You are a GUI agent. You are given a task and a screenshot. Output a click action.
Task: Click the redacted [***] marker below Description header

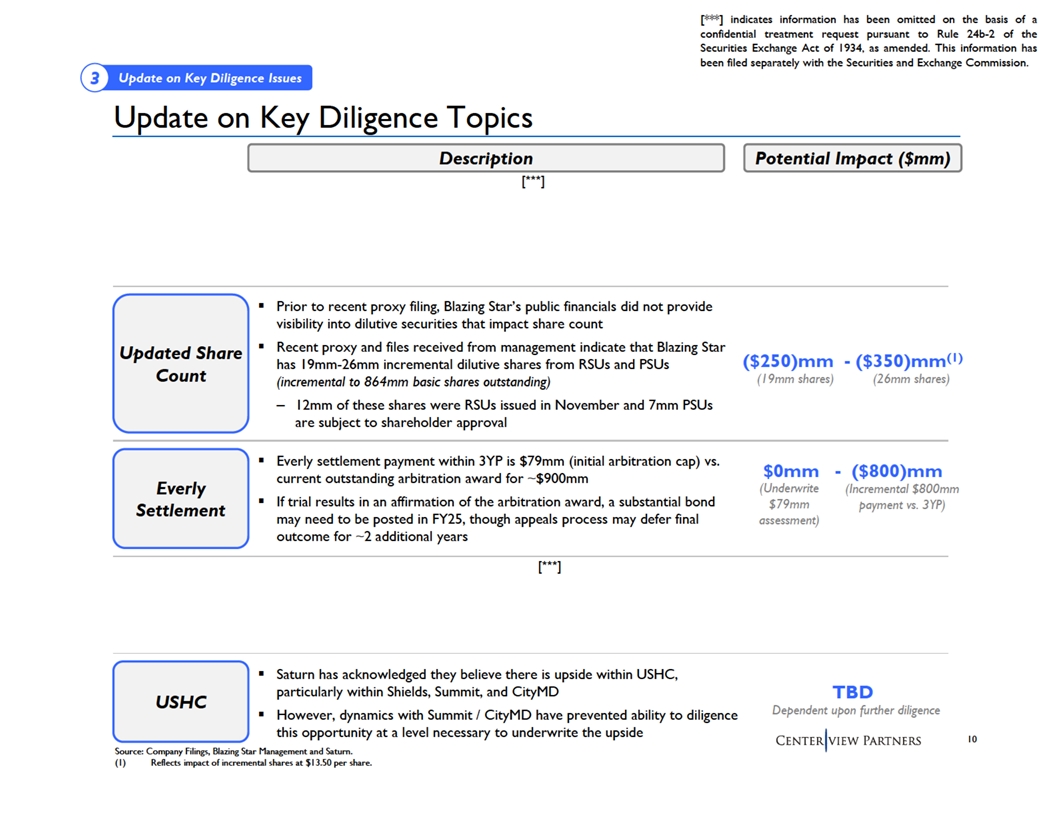pyautogui.click(x=533, y=181)
